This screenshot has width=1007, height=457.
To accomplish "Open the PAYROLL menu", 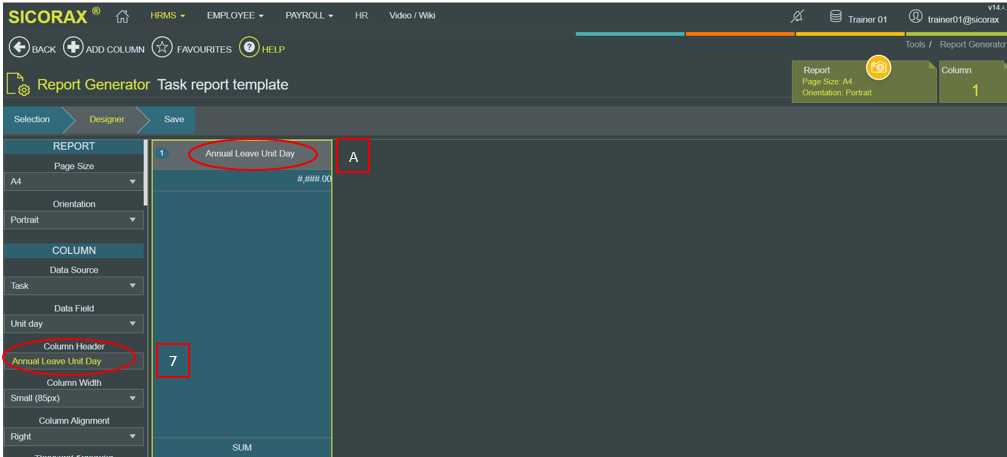I will [x=309, y=15].
